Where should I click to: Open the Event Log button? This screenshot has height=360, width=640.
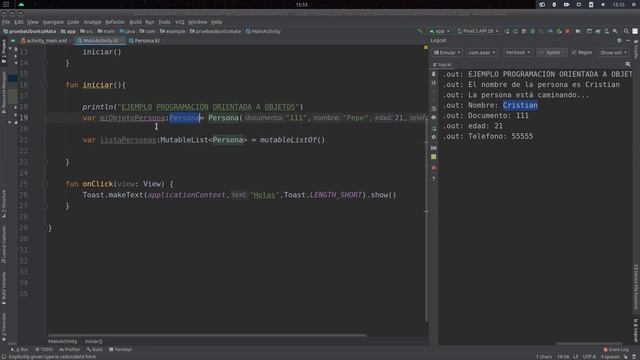(616, 350)
